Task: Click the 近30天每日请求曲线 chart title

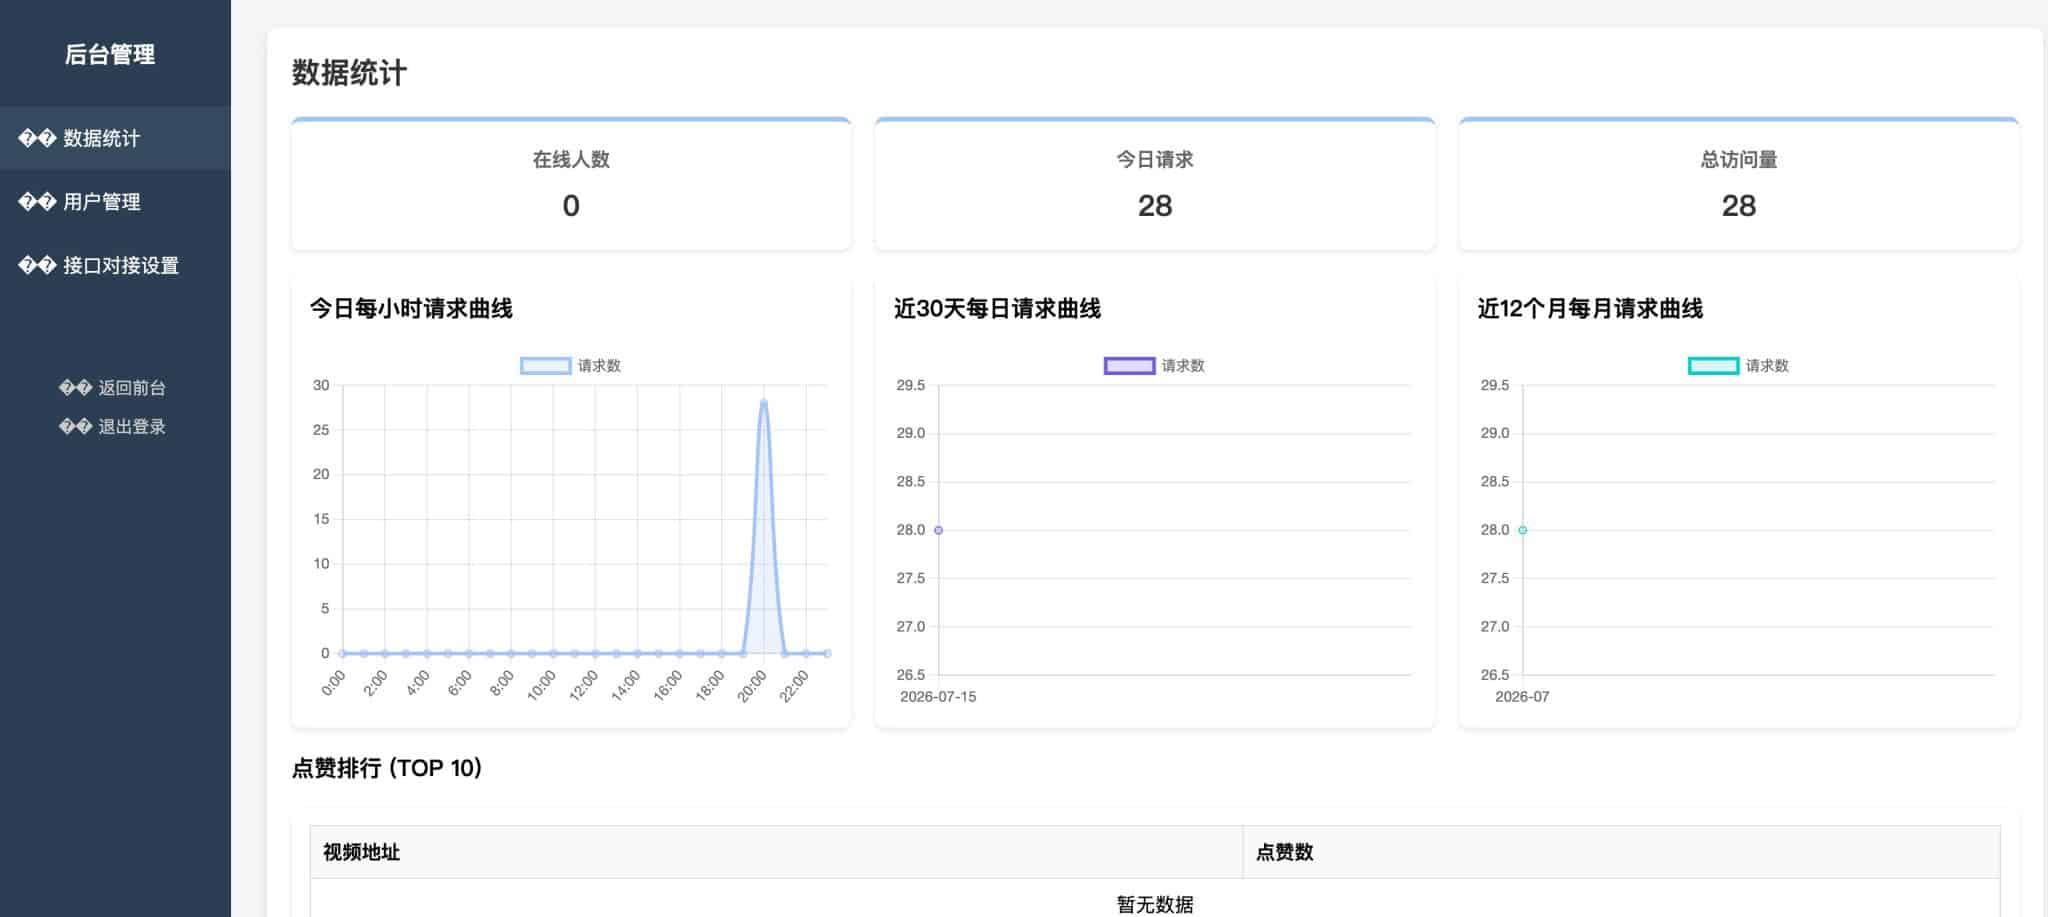Action: coord(997,309)
